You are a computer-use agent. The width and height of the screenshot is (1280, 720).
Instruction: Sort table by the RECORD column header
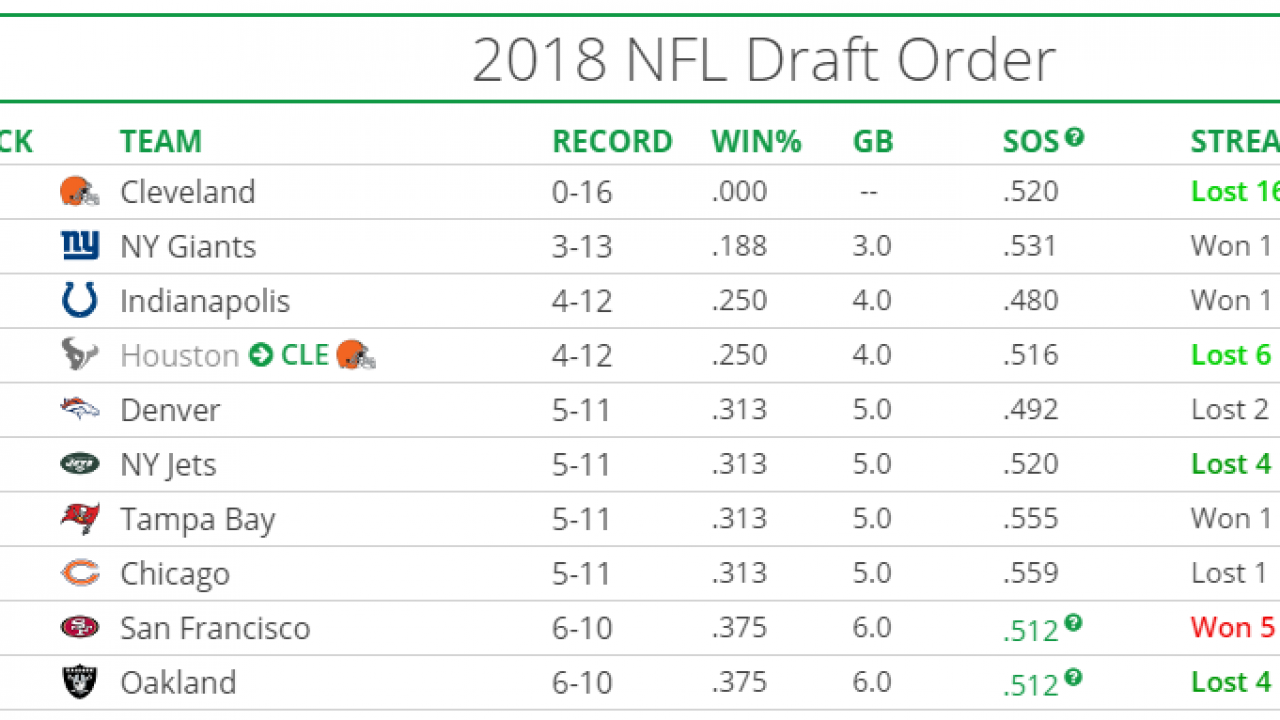point(612,142)
